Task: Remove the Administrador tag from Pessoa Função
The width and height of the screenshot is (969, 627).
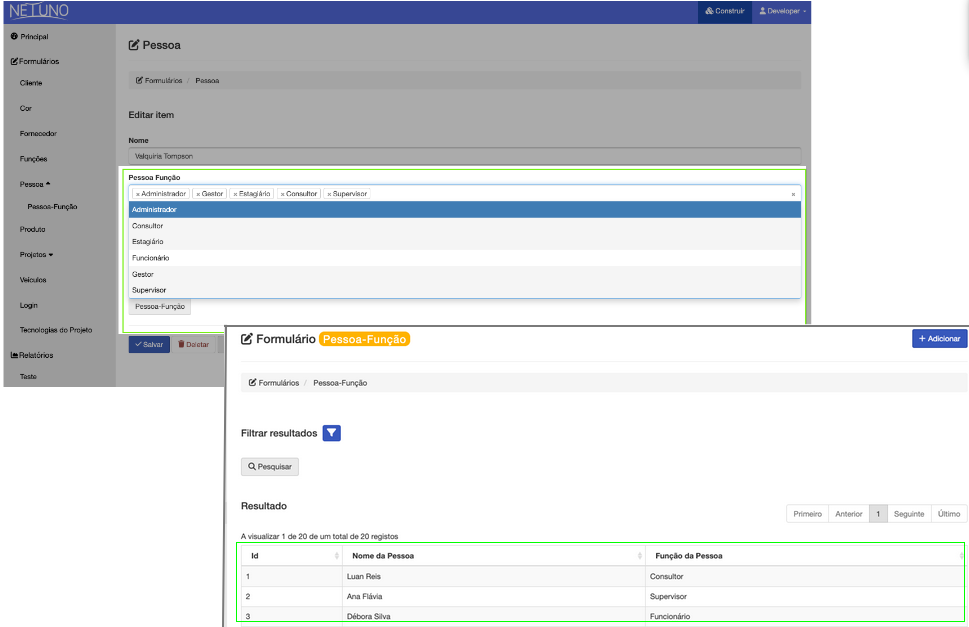Action: coord(138,194)
